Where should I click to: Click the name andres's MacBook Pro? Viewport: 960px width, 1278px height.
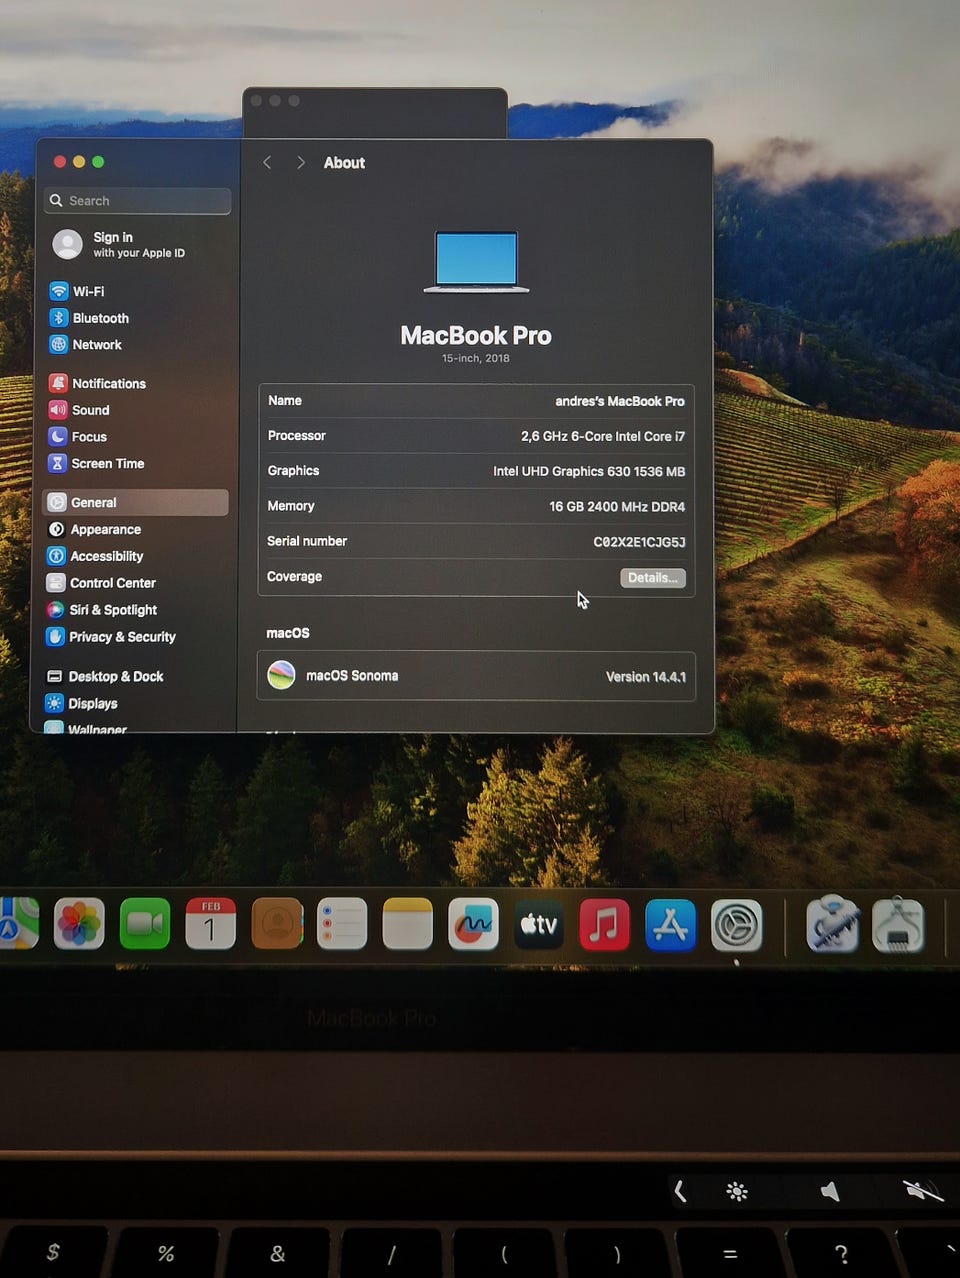(620, 401)
